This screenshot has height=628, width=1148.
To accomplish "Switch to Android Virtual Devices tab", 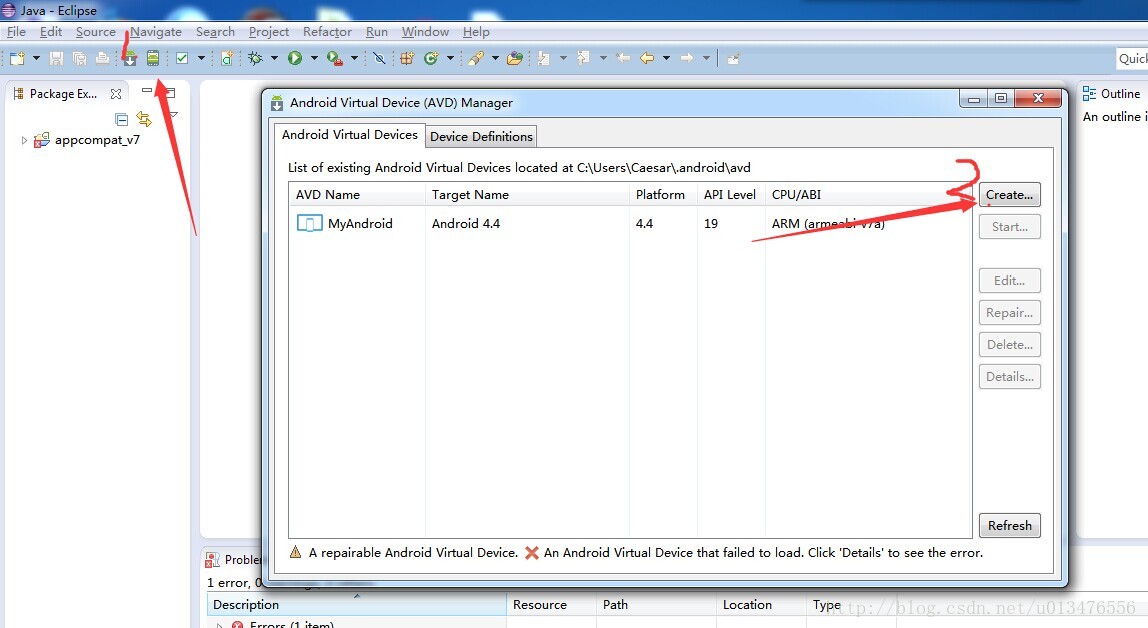I will [x=349, y=135].
